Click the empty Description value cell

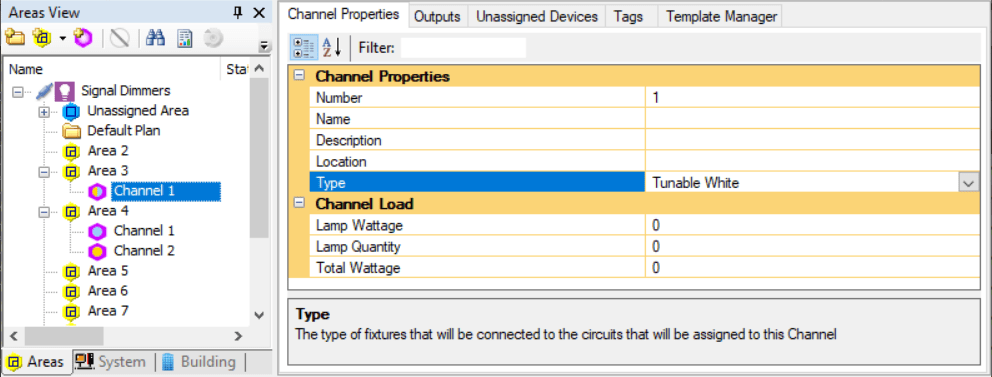click(x=812, y=140)
